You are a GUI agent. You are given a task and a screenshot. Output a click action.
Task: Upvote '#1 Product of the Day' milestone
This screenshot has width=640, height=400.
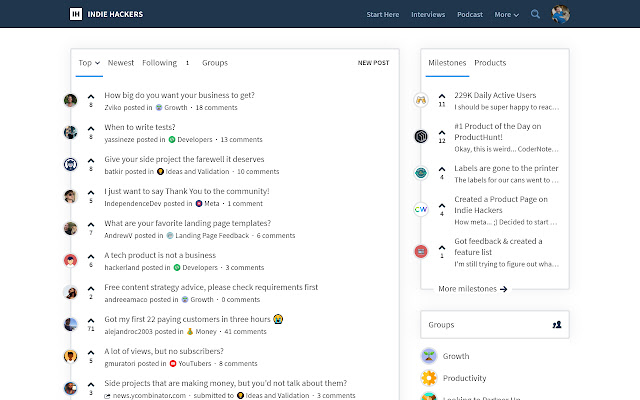442,133
